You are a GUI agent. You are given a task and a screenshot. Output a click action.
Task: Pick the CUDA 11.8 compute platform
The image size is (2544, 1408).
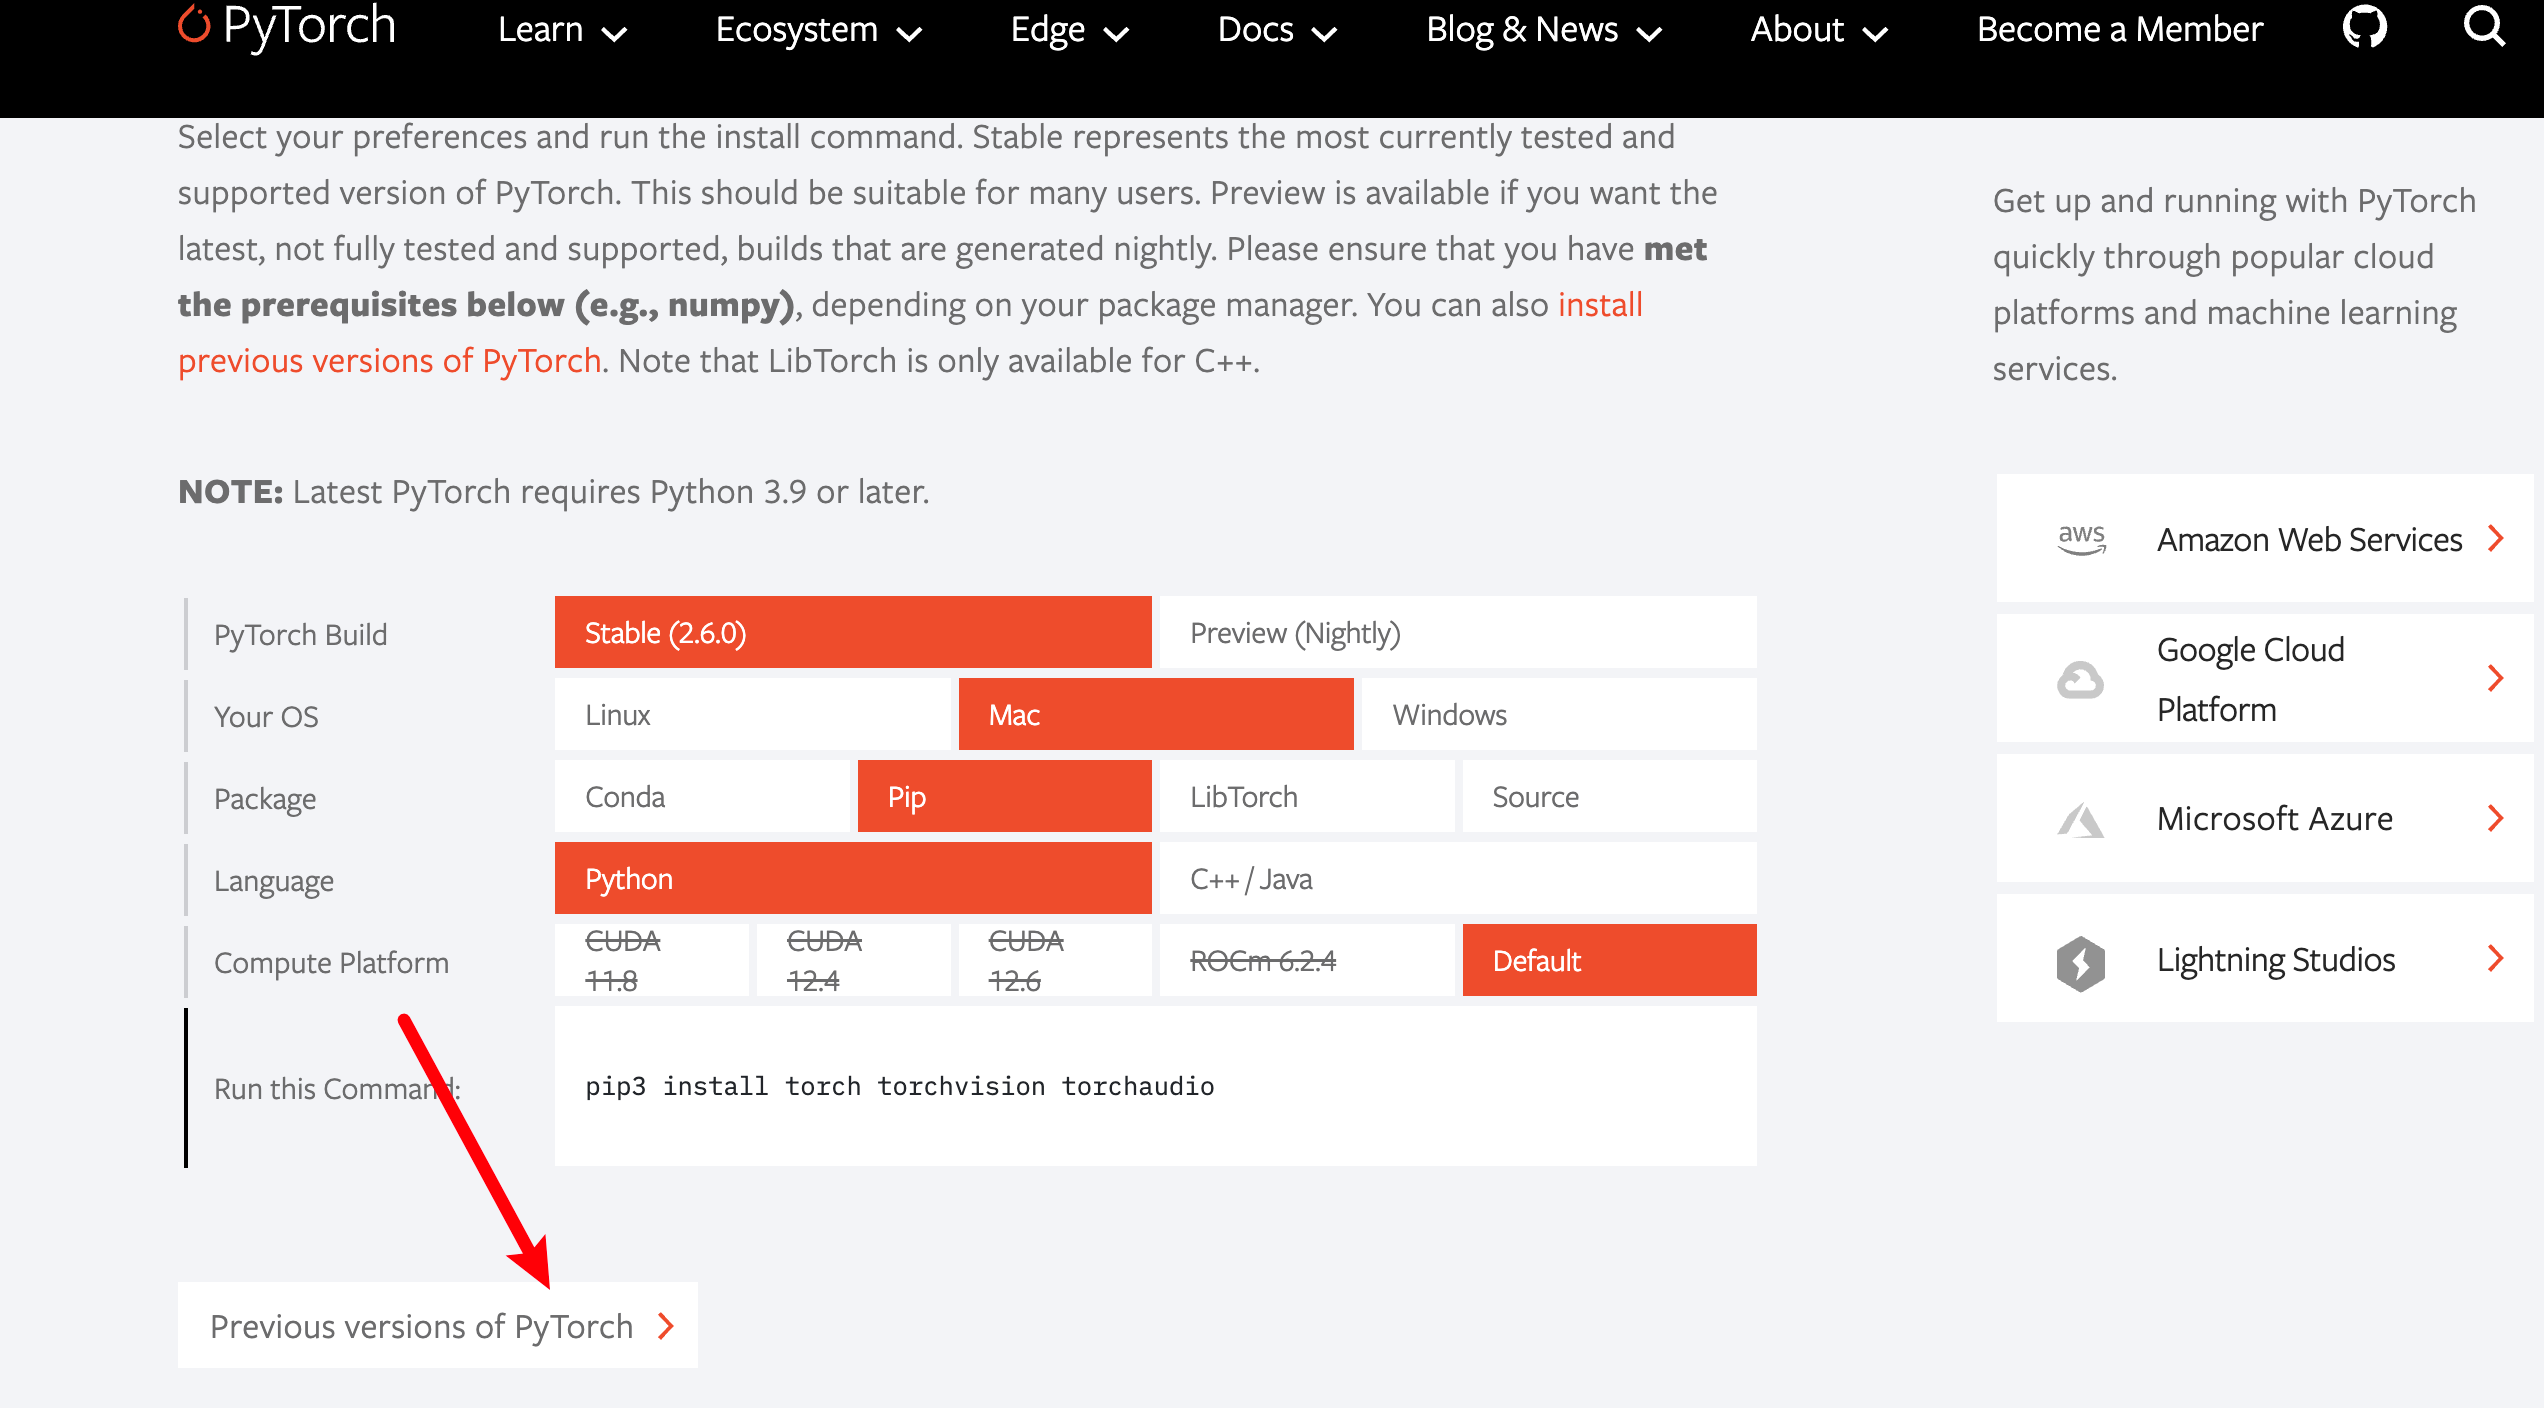pyautogui.click(x=652, y=960)
